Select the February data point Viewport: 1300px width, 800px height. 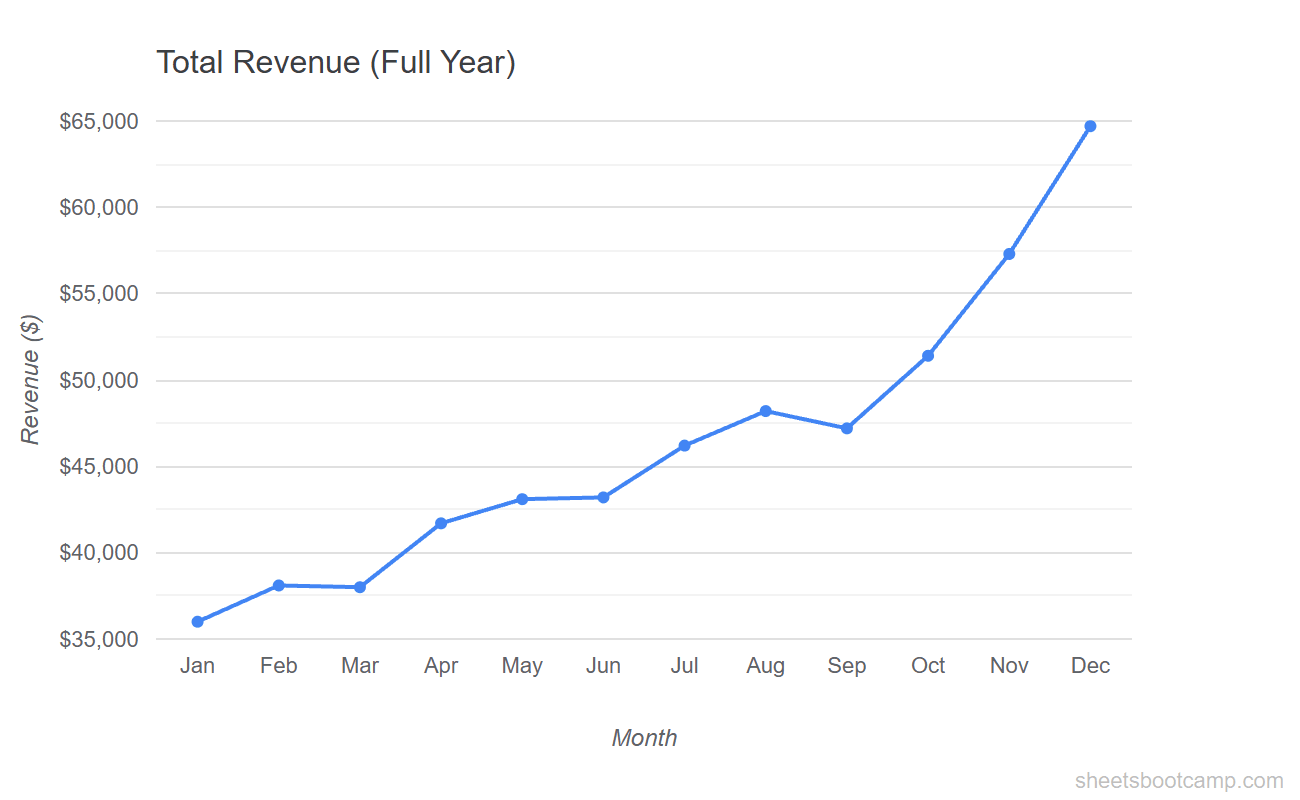(279, 585)
